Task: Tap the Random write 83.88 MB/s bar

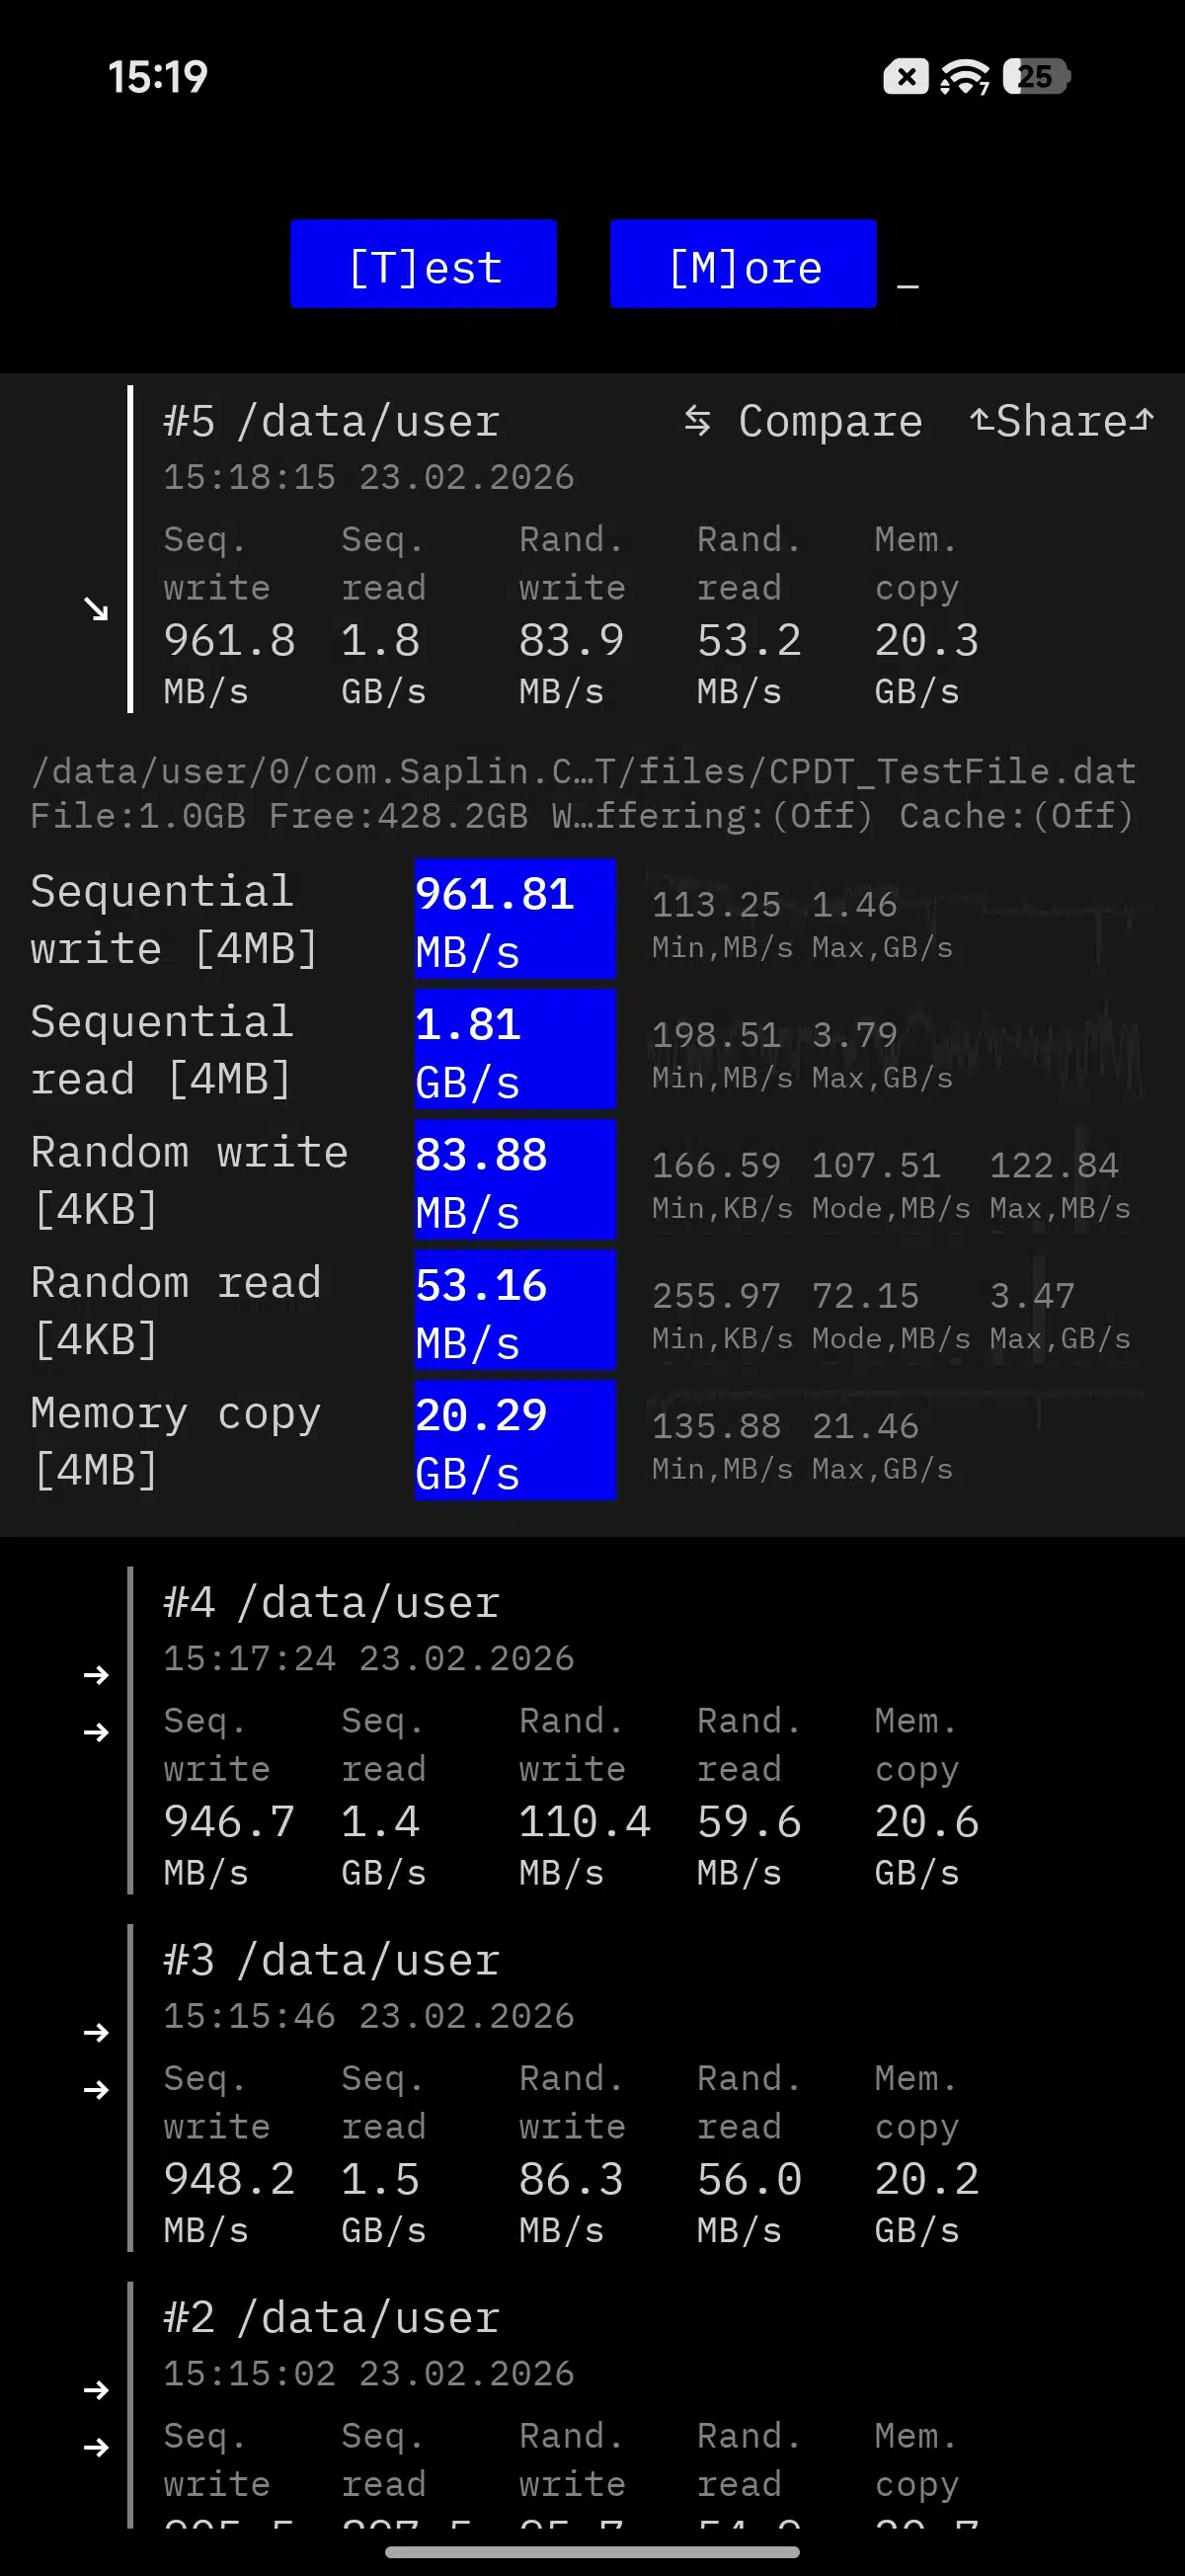Action: click(x=515, y=1180)
